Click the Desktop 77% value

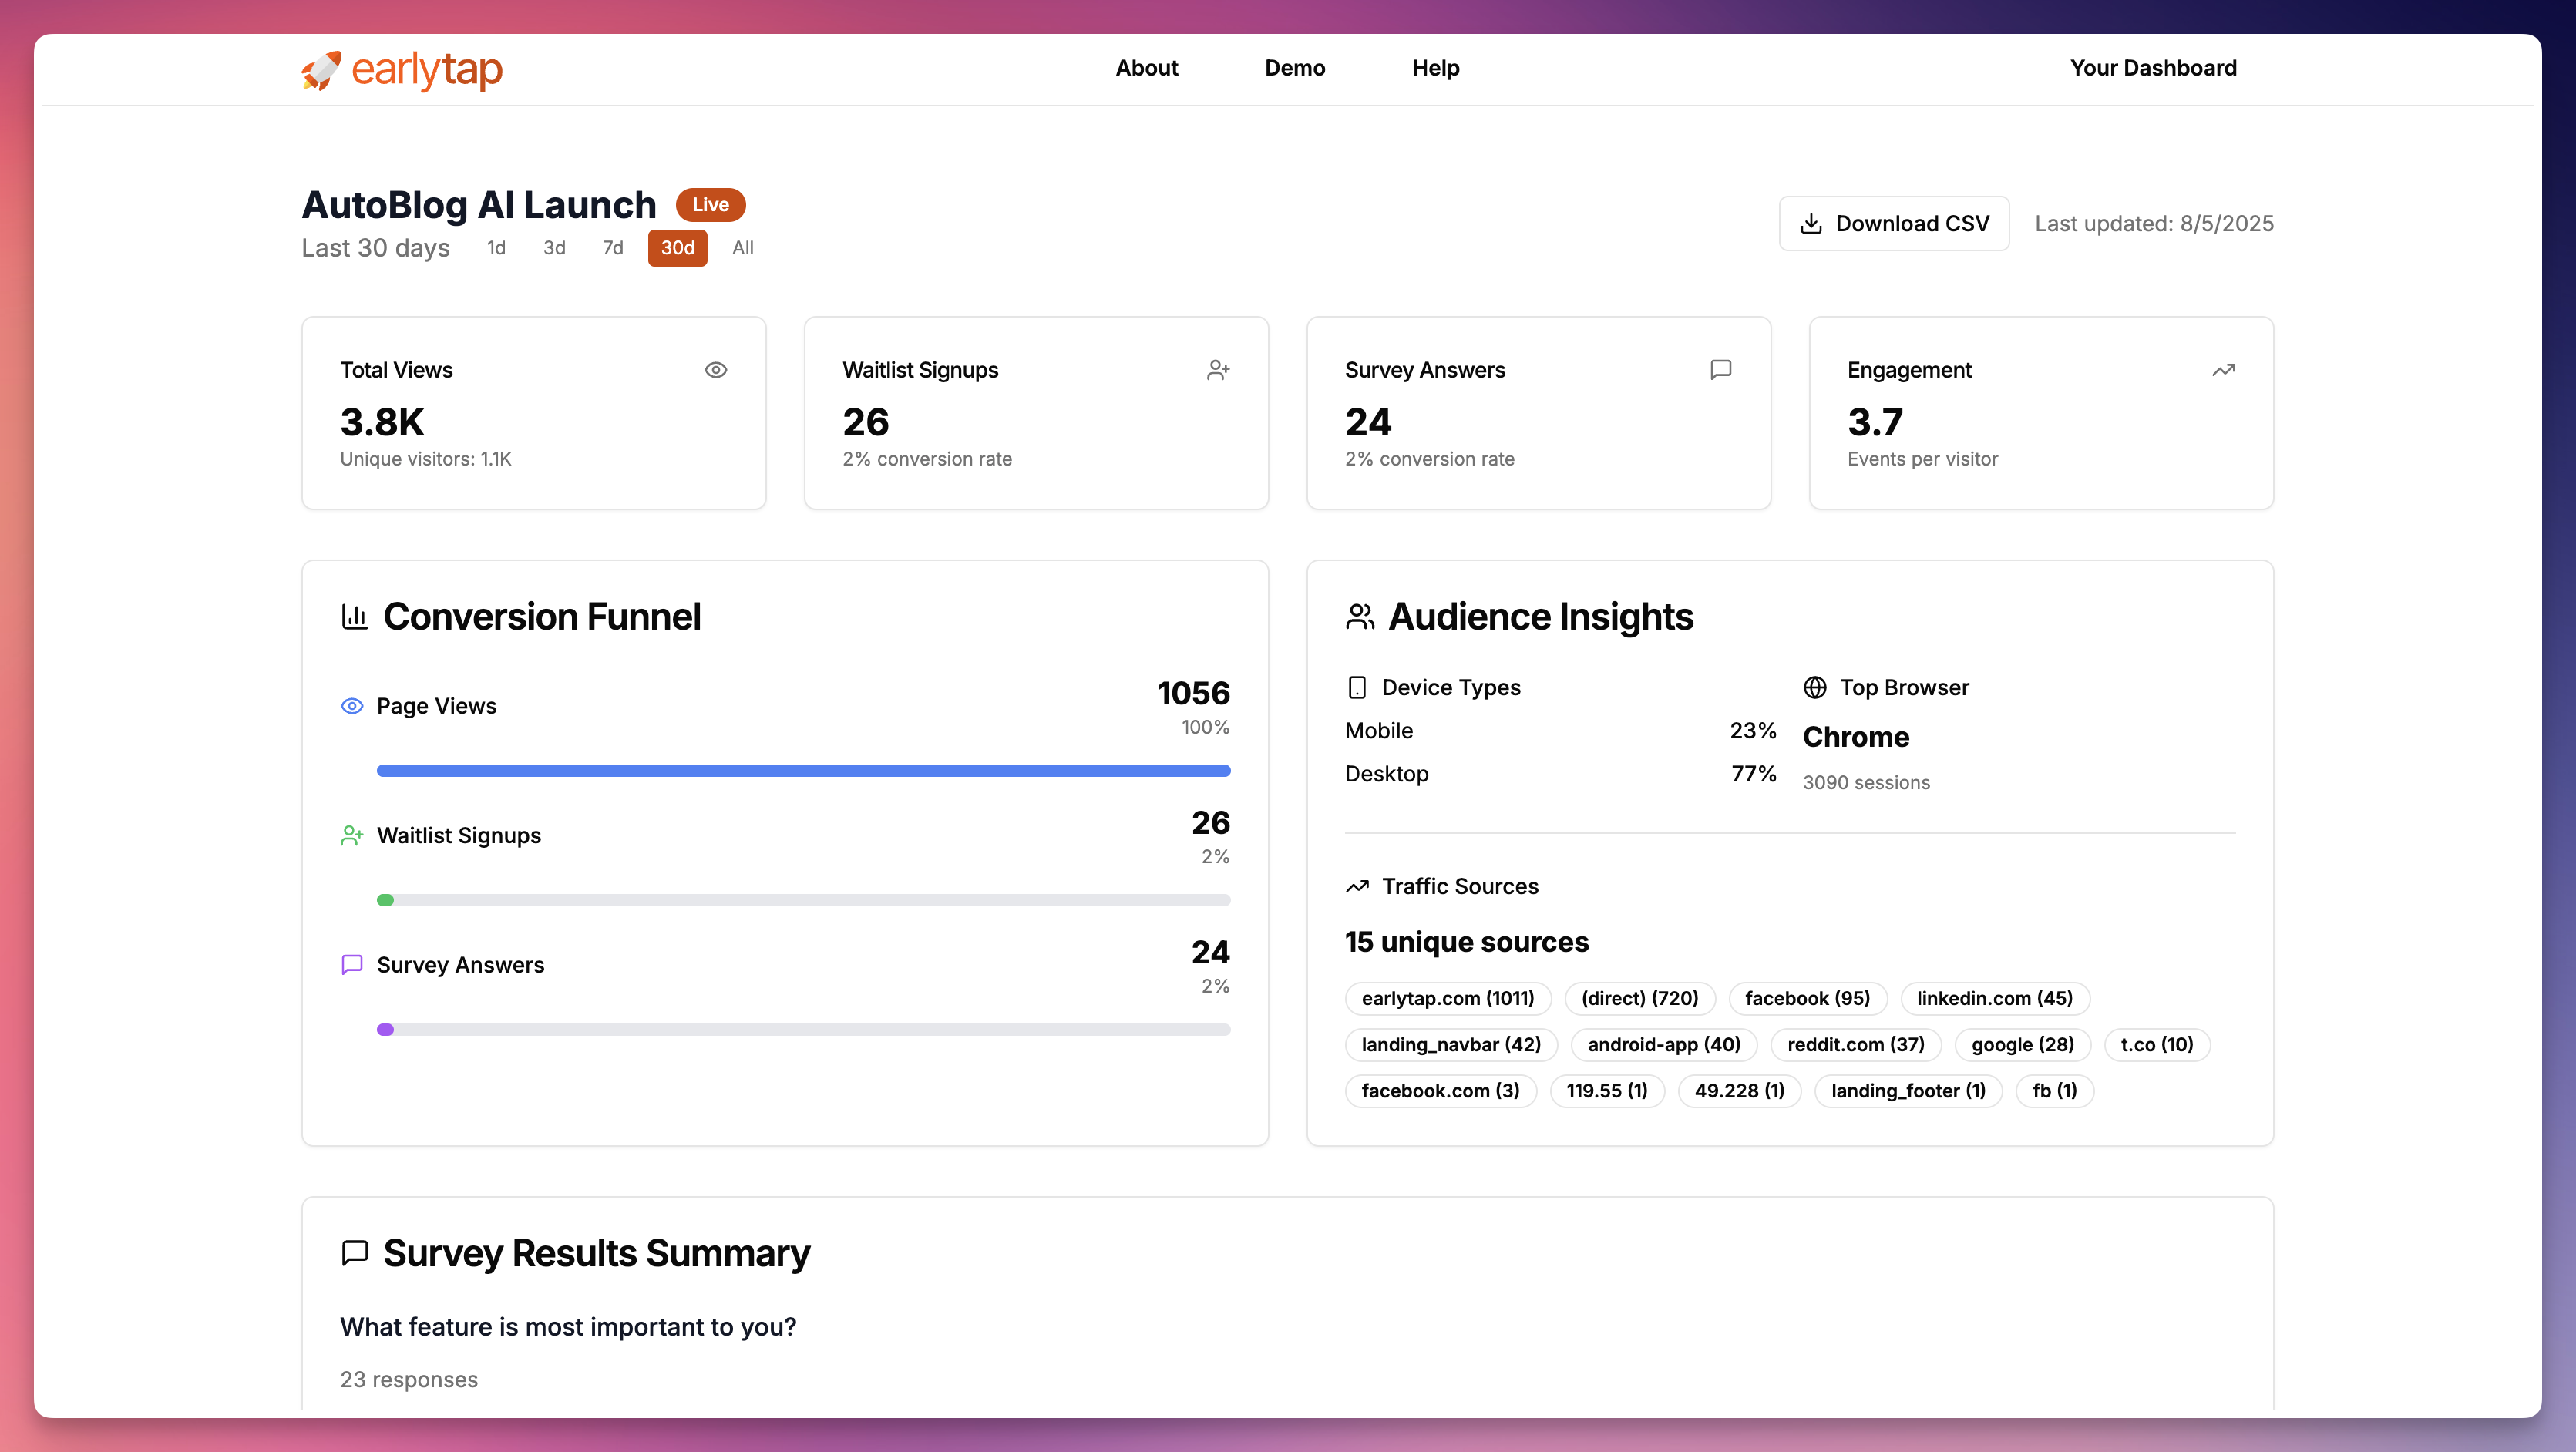[1754, 774]
